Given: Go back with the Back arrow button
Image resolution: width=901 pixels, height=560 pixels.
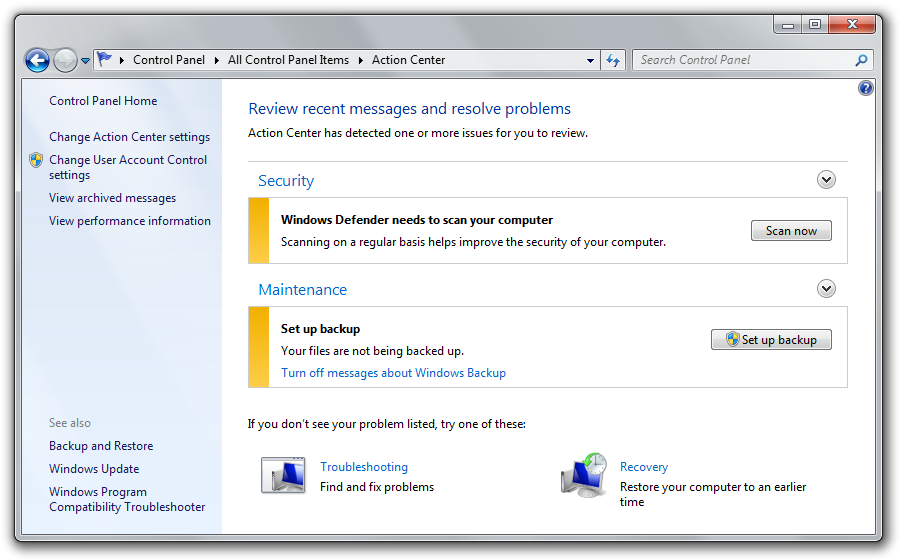Looking at the screenshot, I should tap(37, 60).
